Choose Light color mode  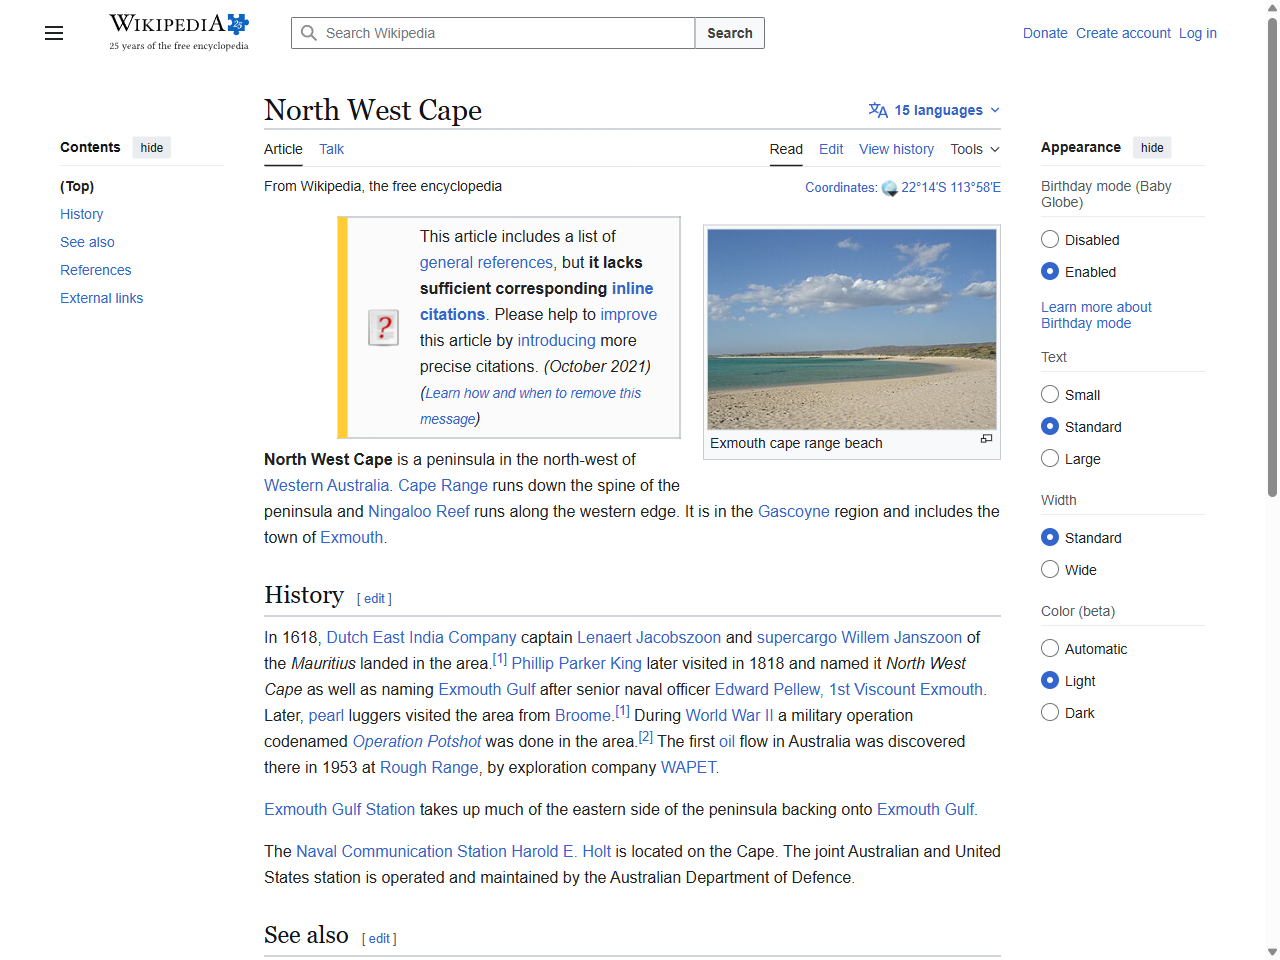(1050, 680)
